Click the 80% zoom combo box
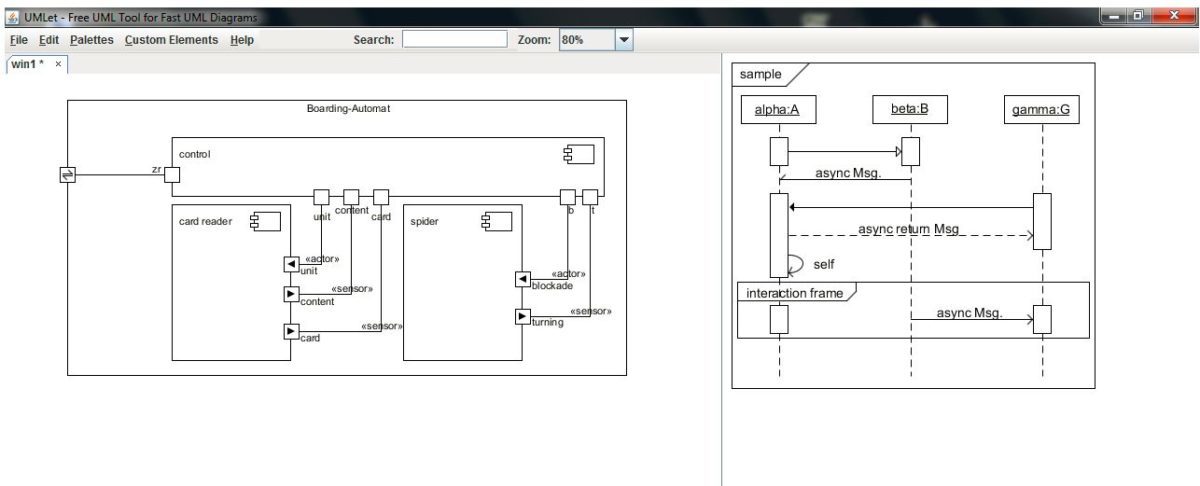 point(585,40)
